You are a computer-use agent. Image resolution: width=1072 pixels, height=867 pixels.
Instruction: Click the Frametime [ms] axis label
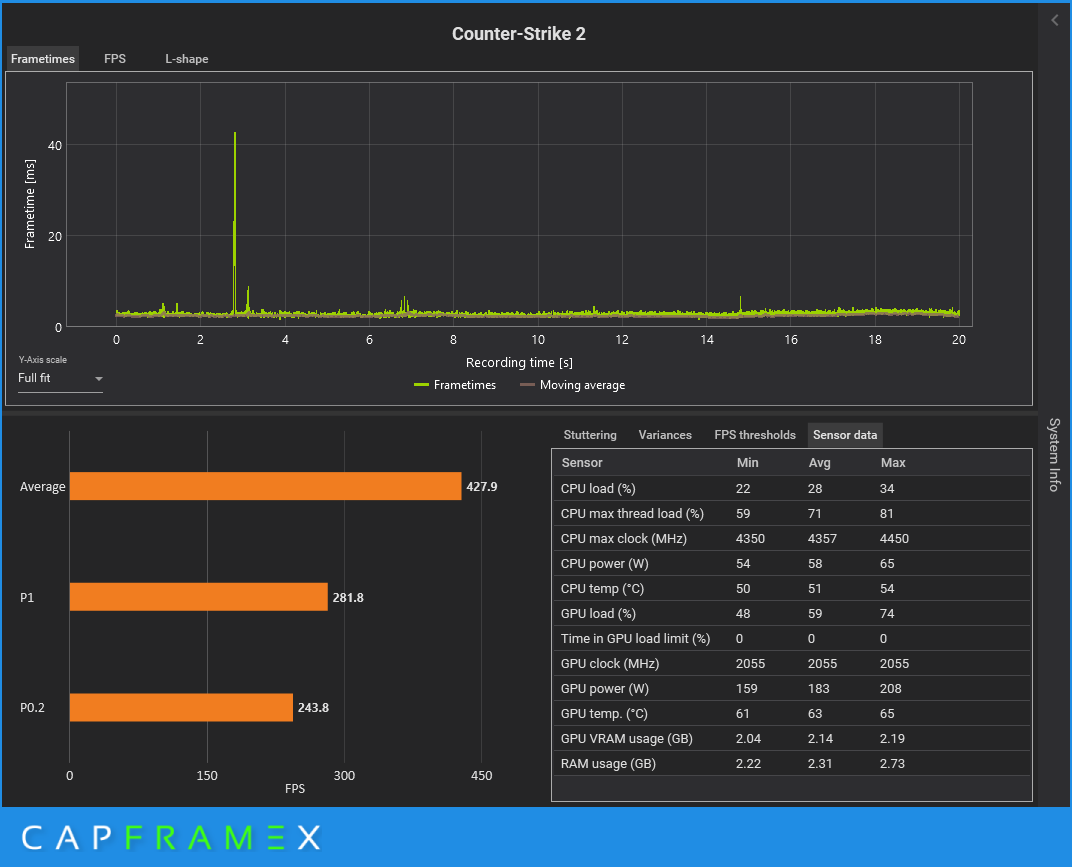(29, 204)
